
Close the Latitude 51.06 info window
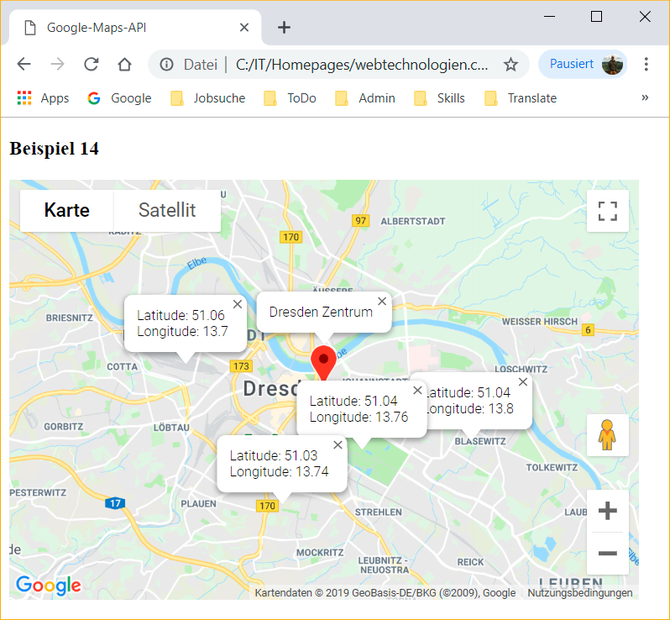238,304
